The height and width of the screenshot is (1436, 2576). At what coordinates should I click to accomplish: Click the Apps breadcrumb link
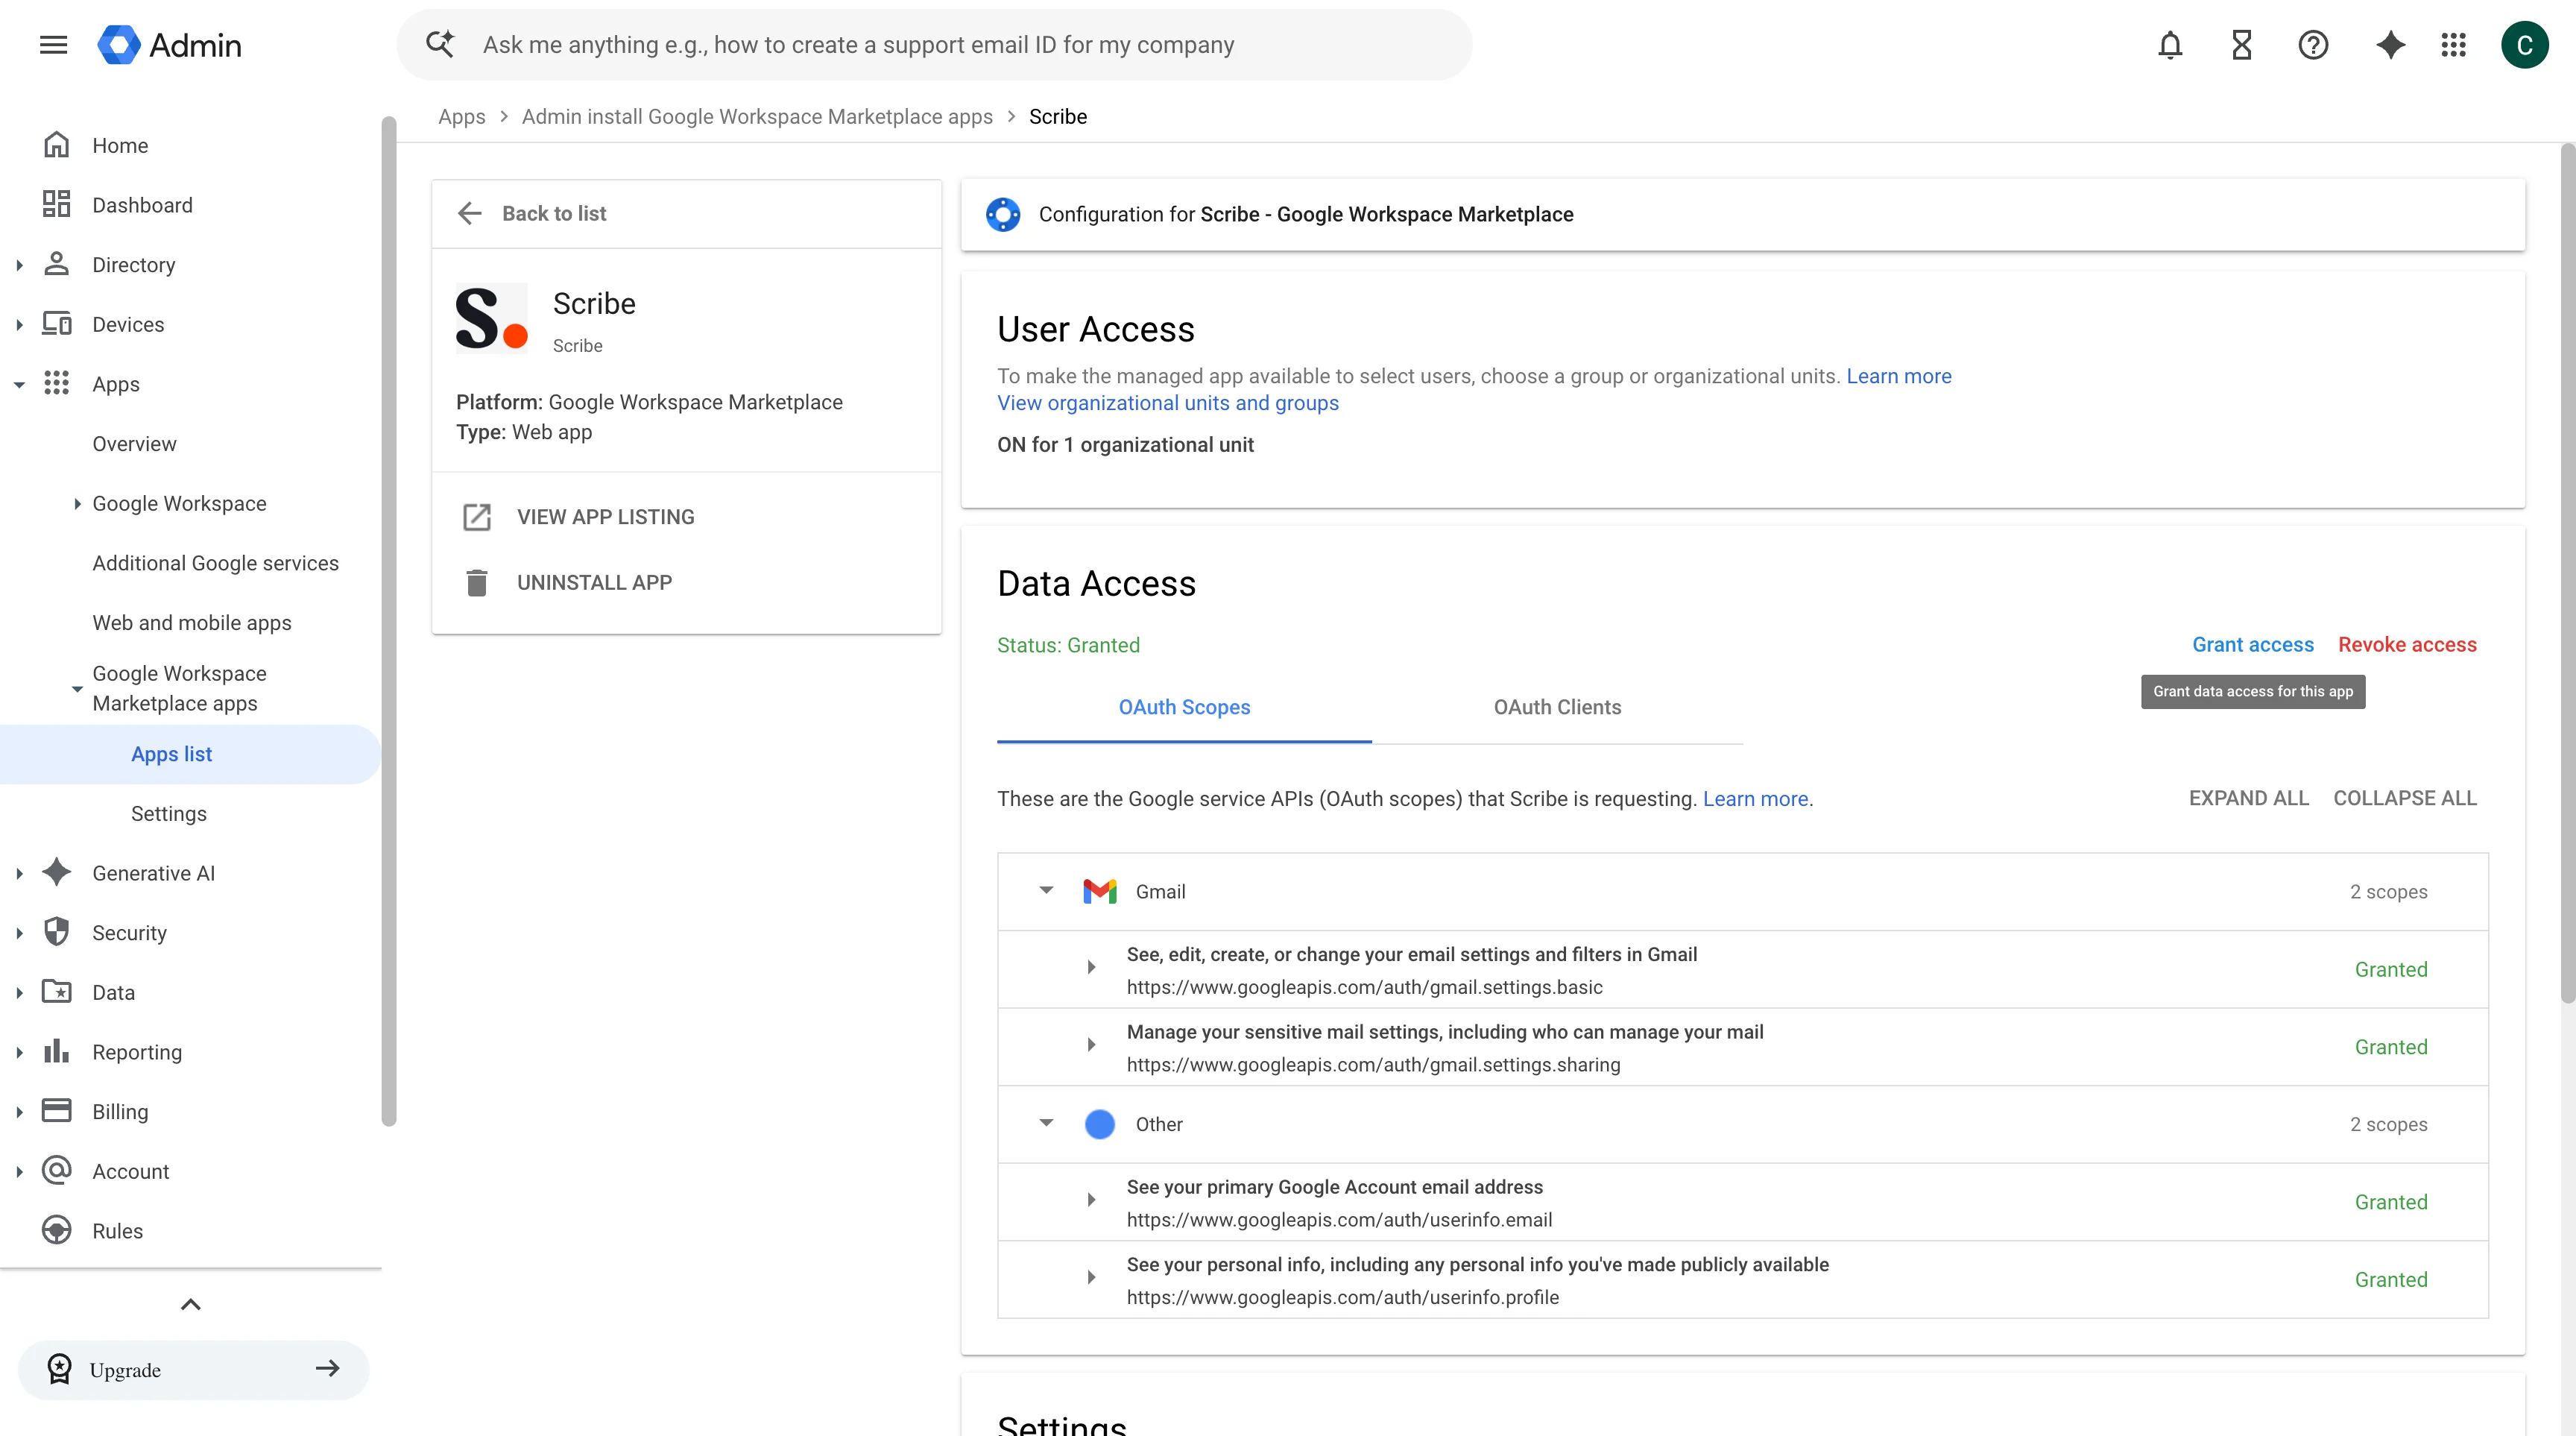click(461, 117)
